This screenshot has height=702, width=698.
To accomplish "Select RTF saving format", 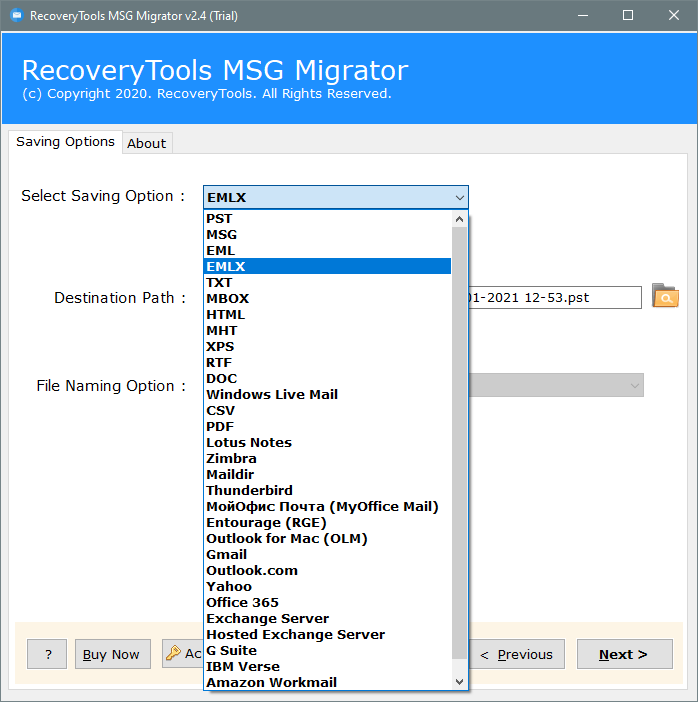I will (327, 363).
